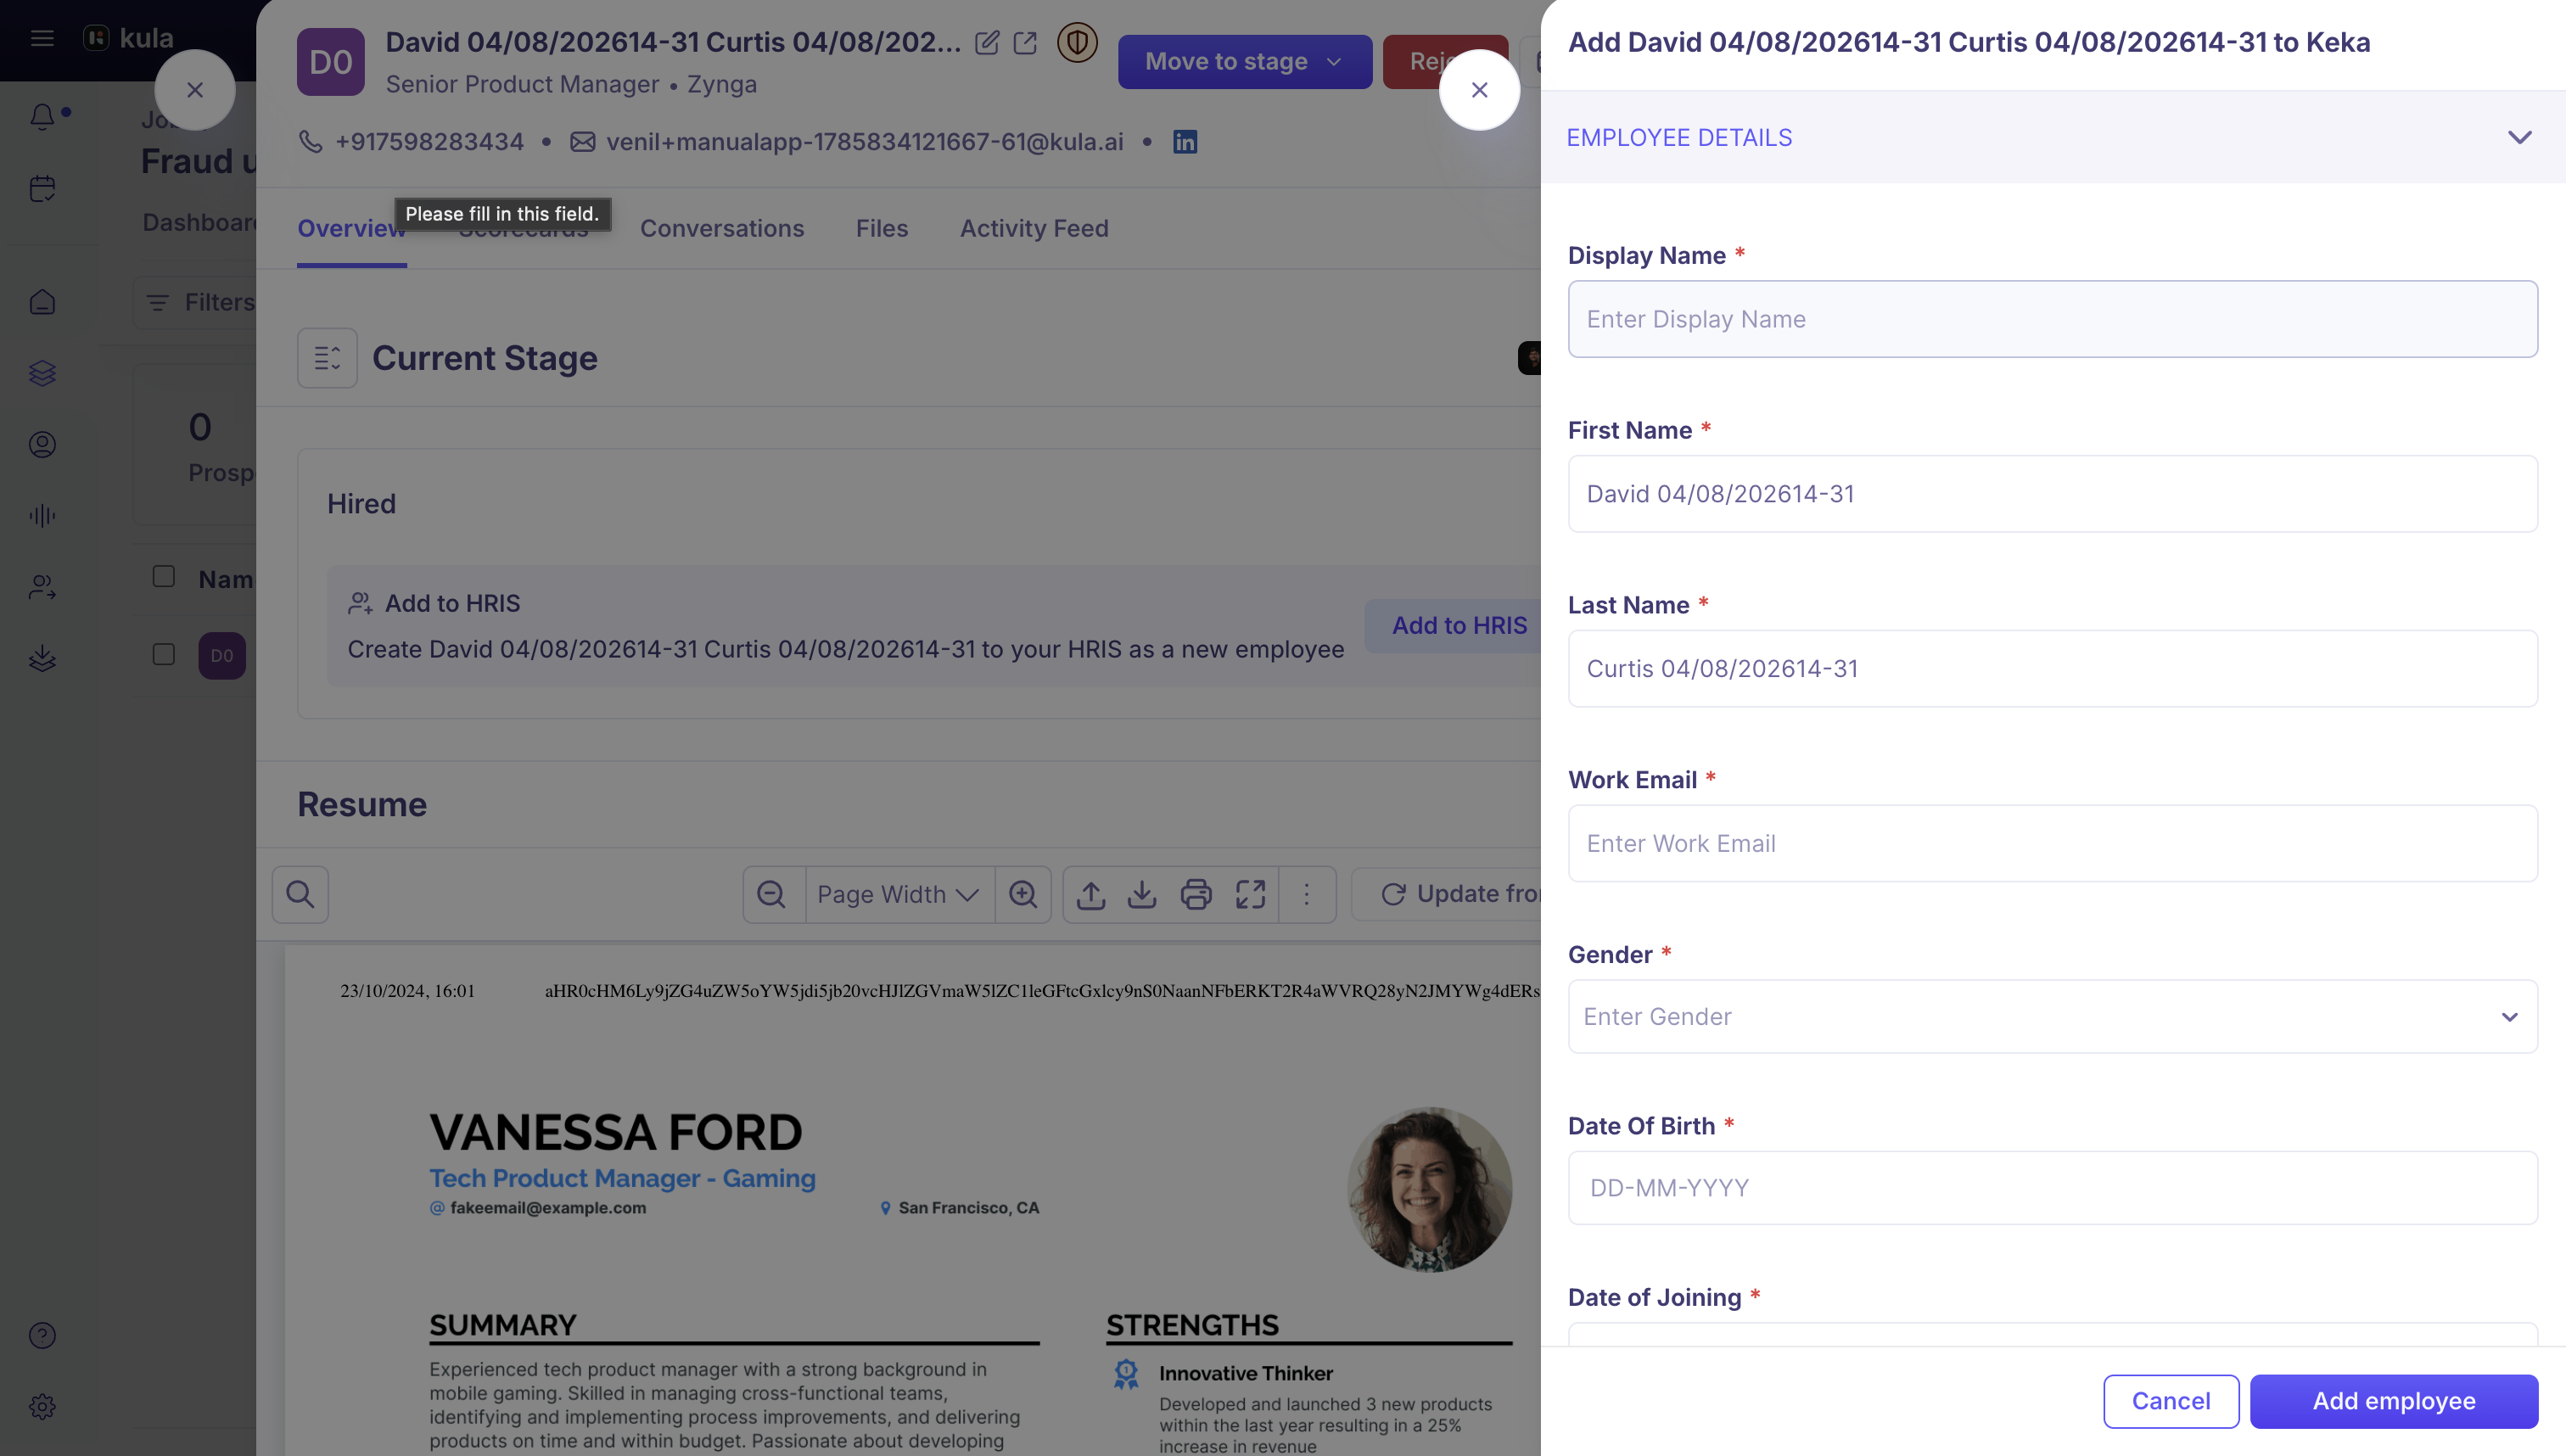Switch to the Conversations tab
The width and height of the screenshot is (2566, 1456).
click(x=722, y=228)
